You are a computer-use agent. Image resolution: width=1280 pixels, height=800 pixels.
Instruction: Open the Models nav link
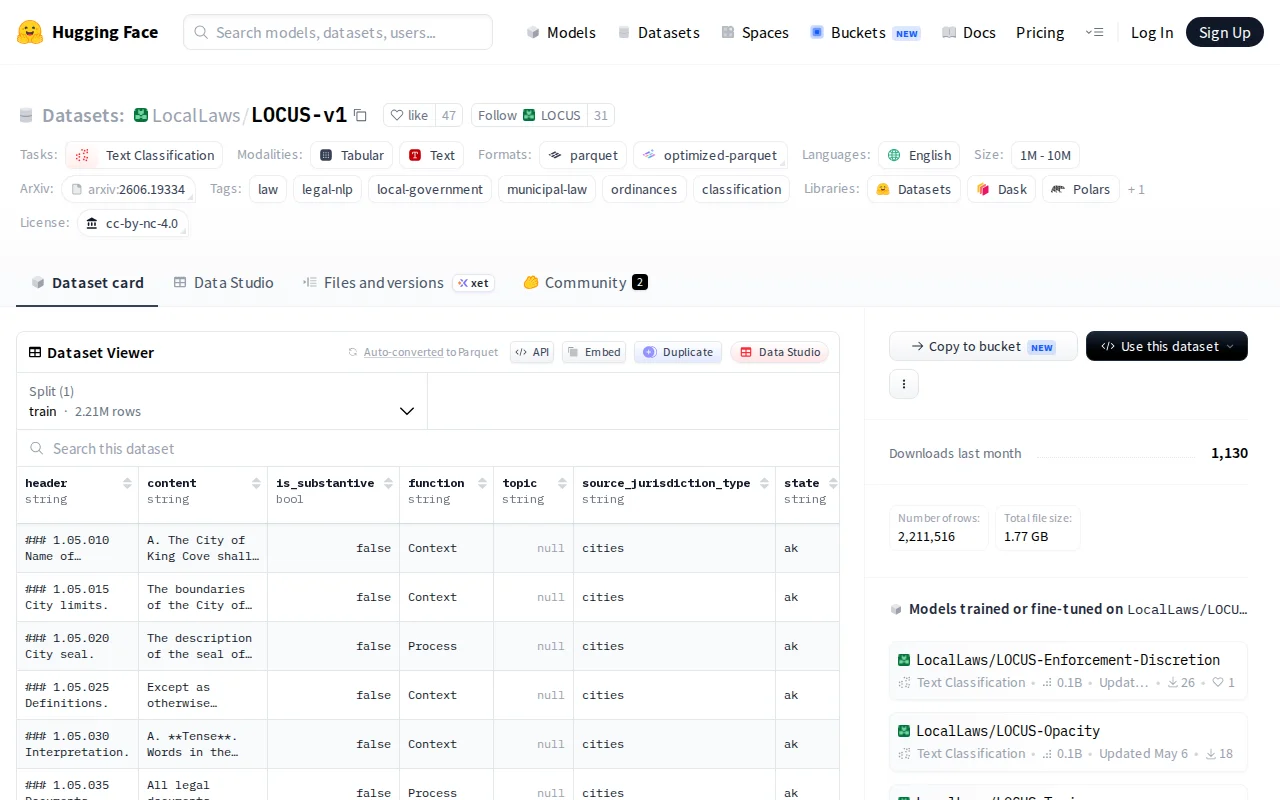pyautogui.click(x=561, y=32)
